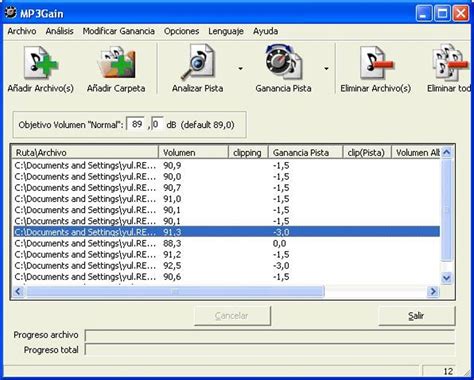The width and height of the screenshot is (474, 380).
Task: Select the file row with volume 91,0
Action: coord(227,199)
